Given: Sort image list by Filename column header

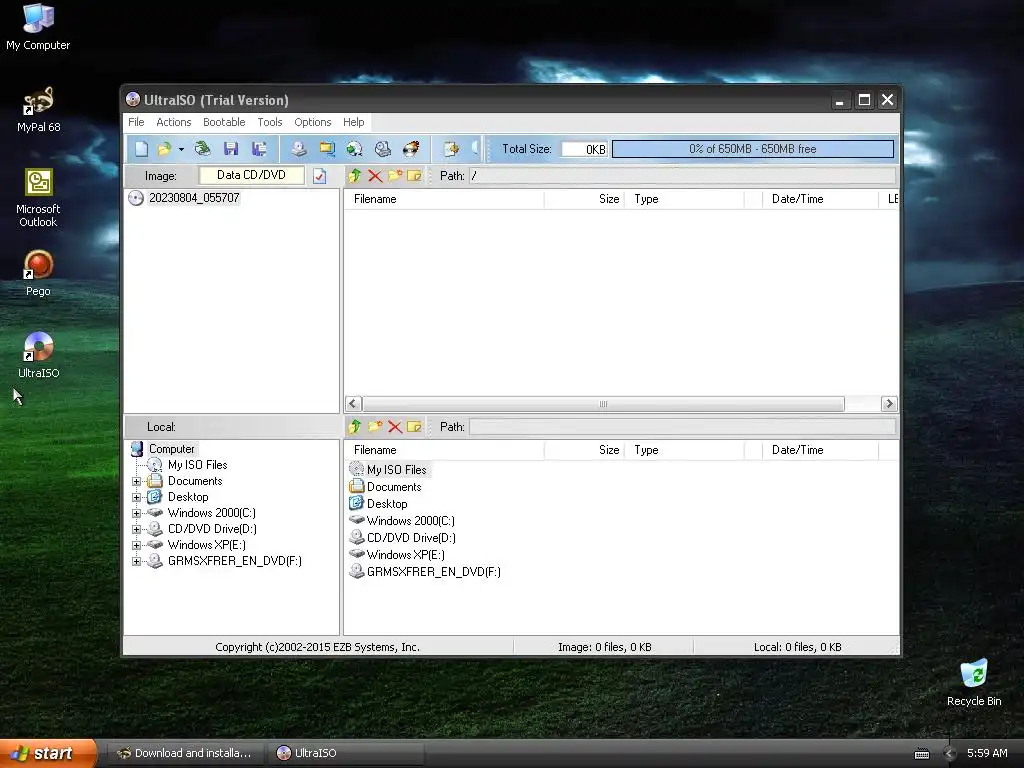Looking at the screenshot, I should pyautogui.click(x=444, y=199).
